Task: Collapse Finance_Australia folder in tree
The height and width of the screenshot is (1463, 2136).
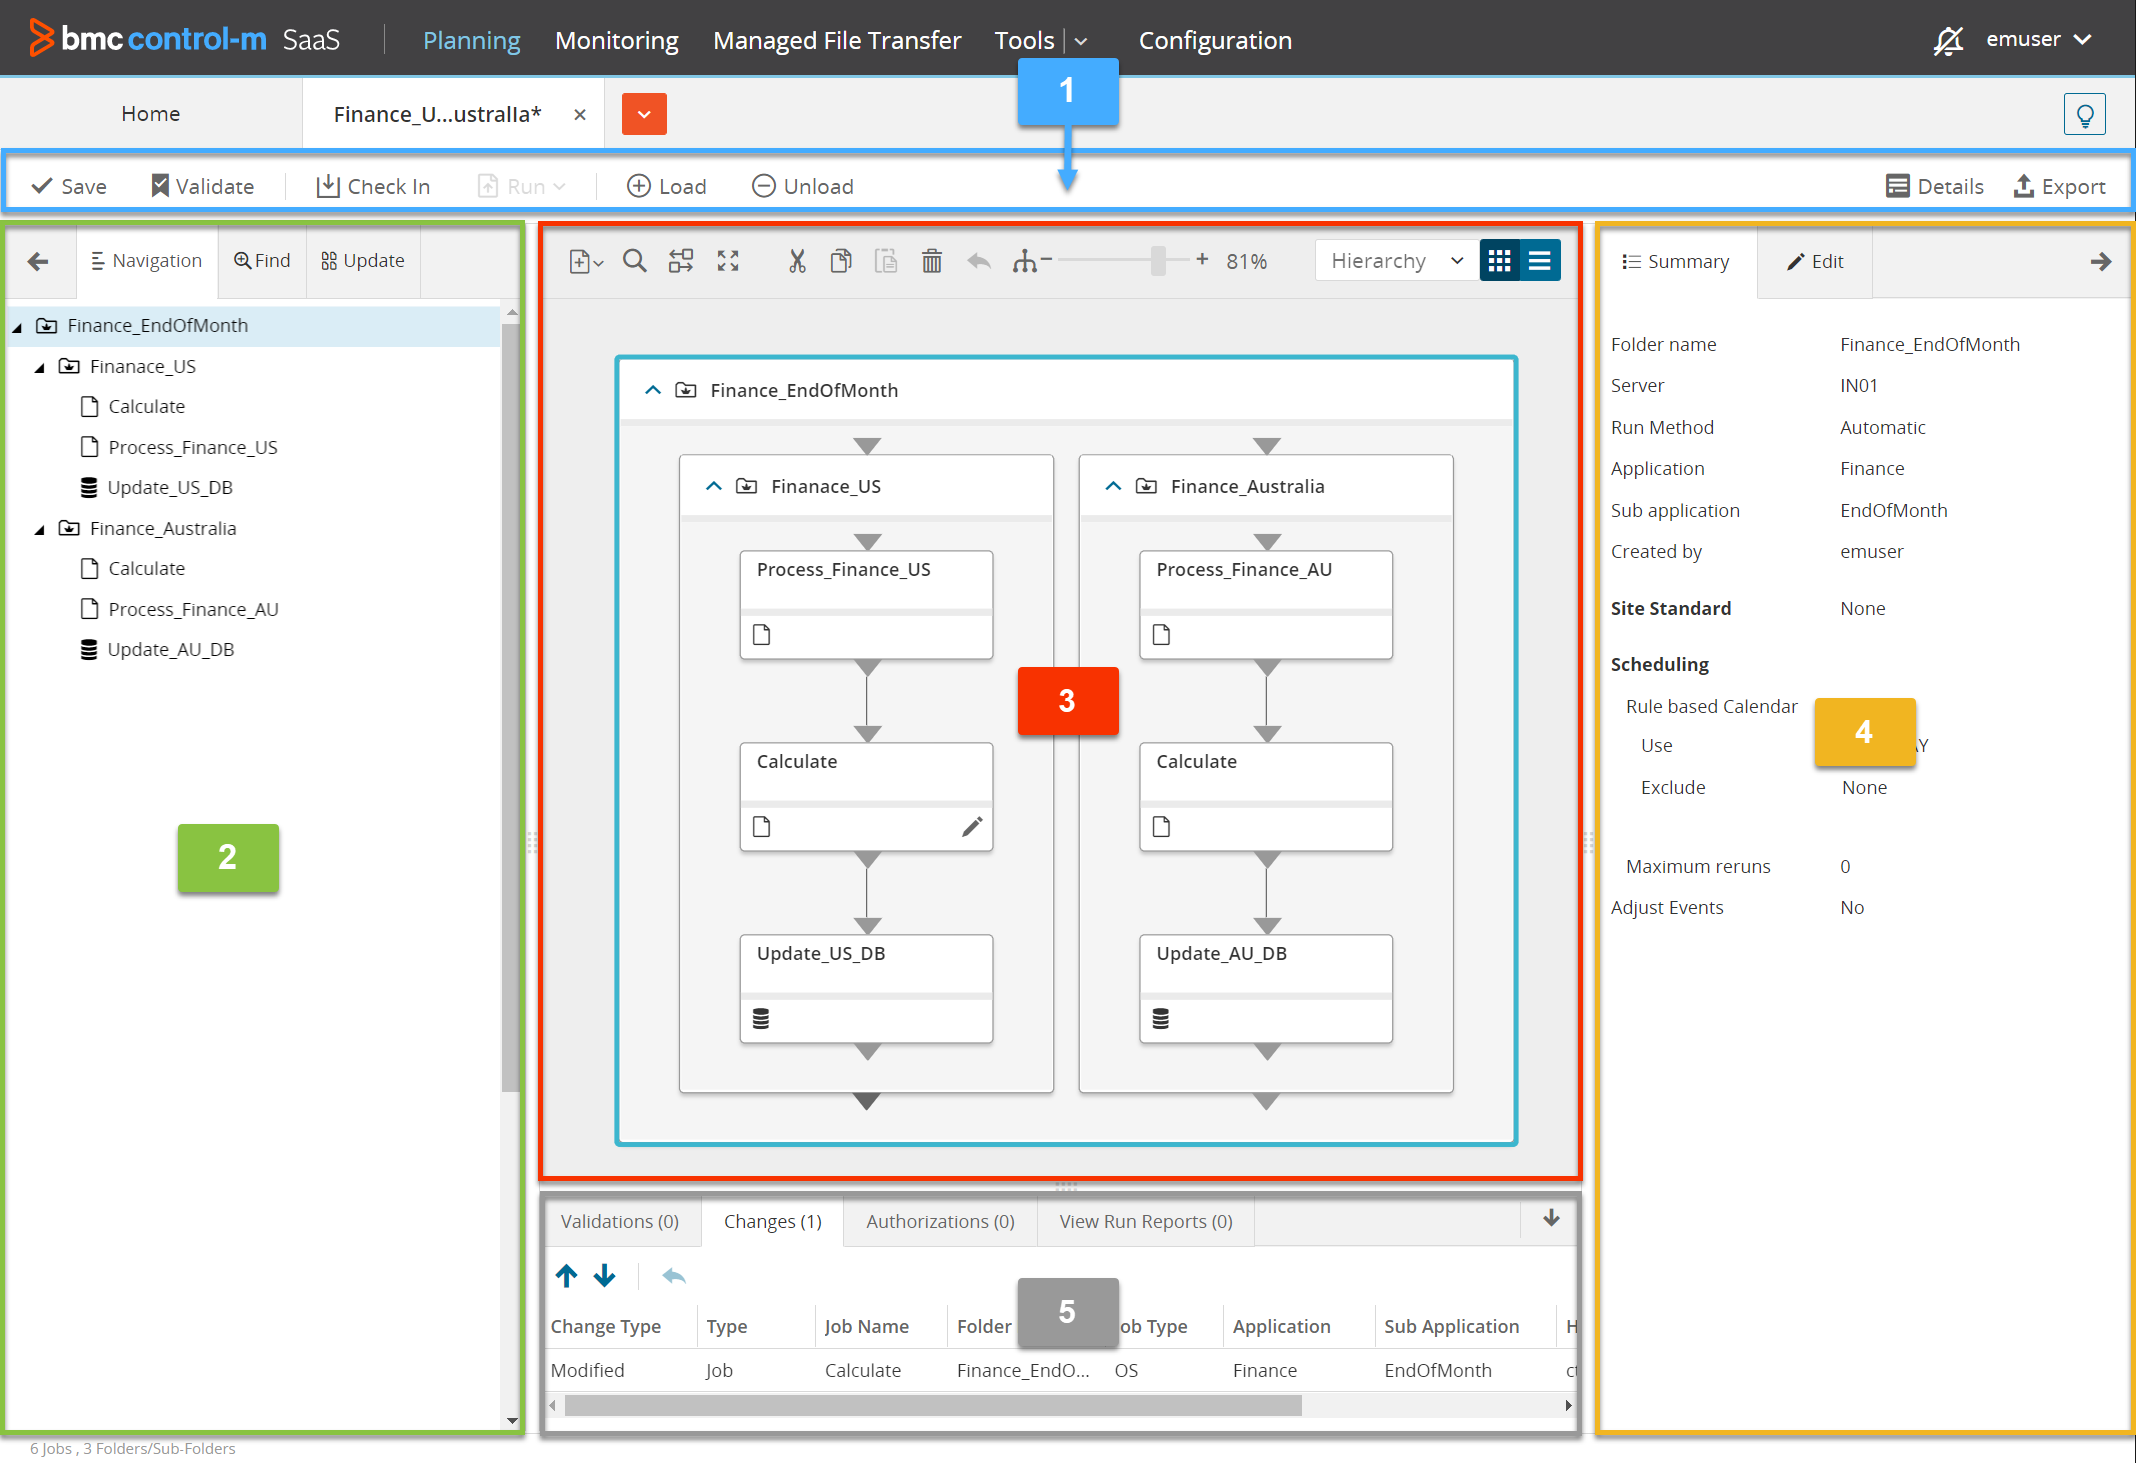Action: [39, 529]
